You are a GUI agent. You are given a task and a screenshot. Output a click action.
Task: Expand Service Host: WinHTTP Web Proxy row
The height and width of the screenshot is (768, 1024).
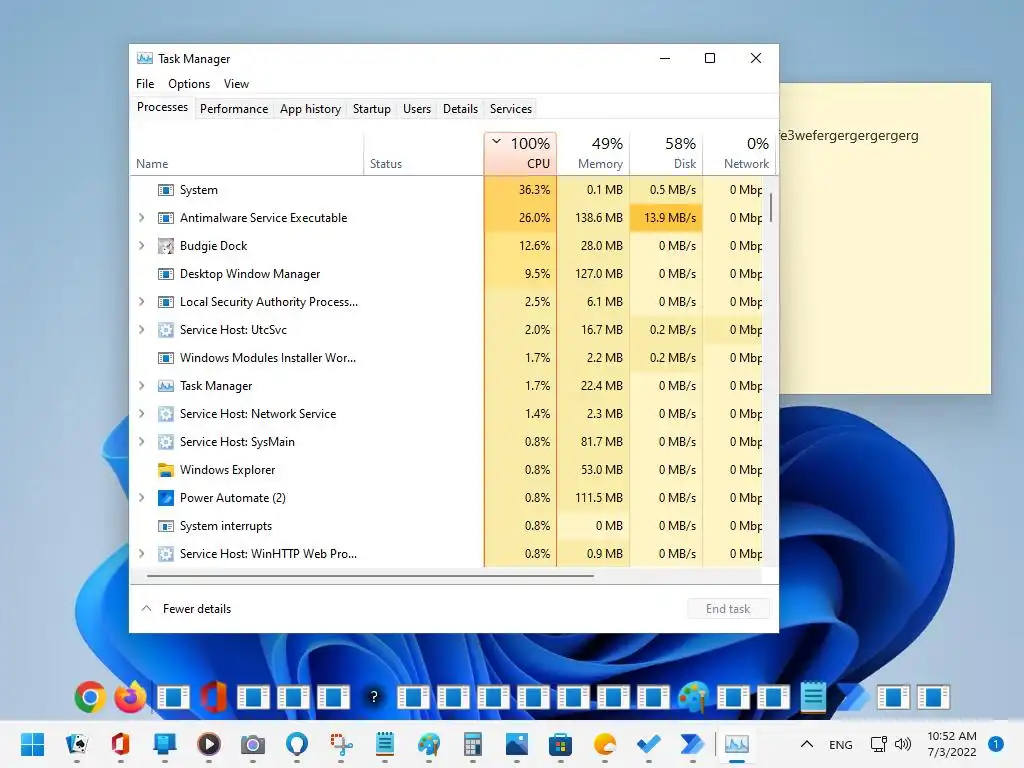[x=142, y=554]
